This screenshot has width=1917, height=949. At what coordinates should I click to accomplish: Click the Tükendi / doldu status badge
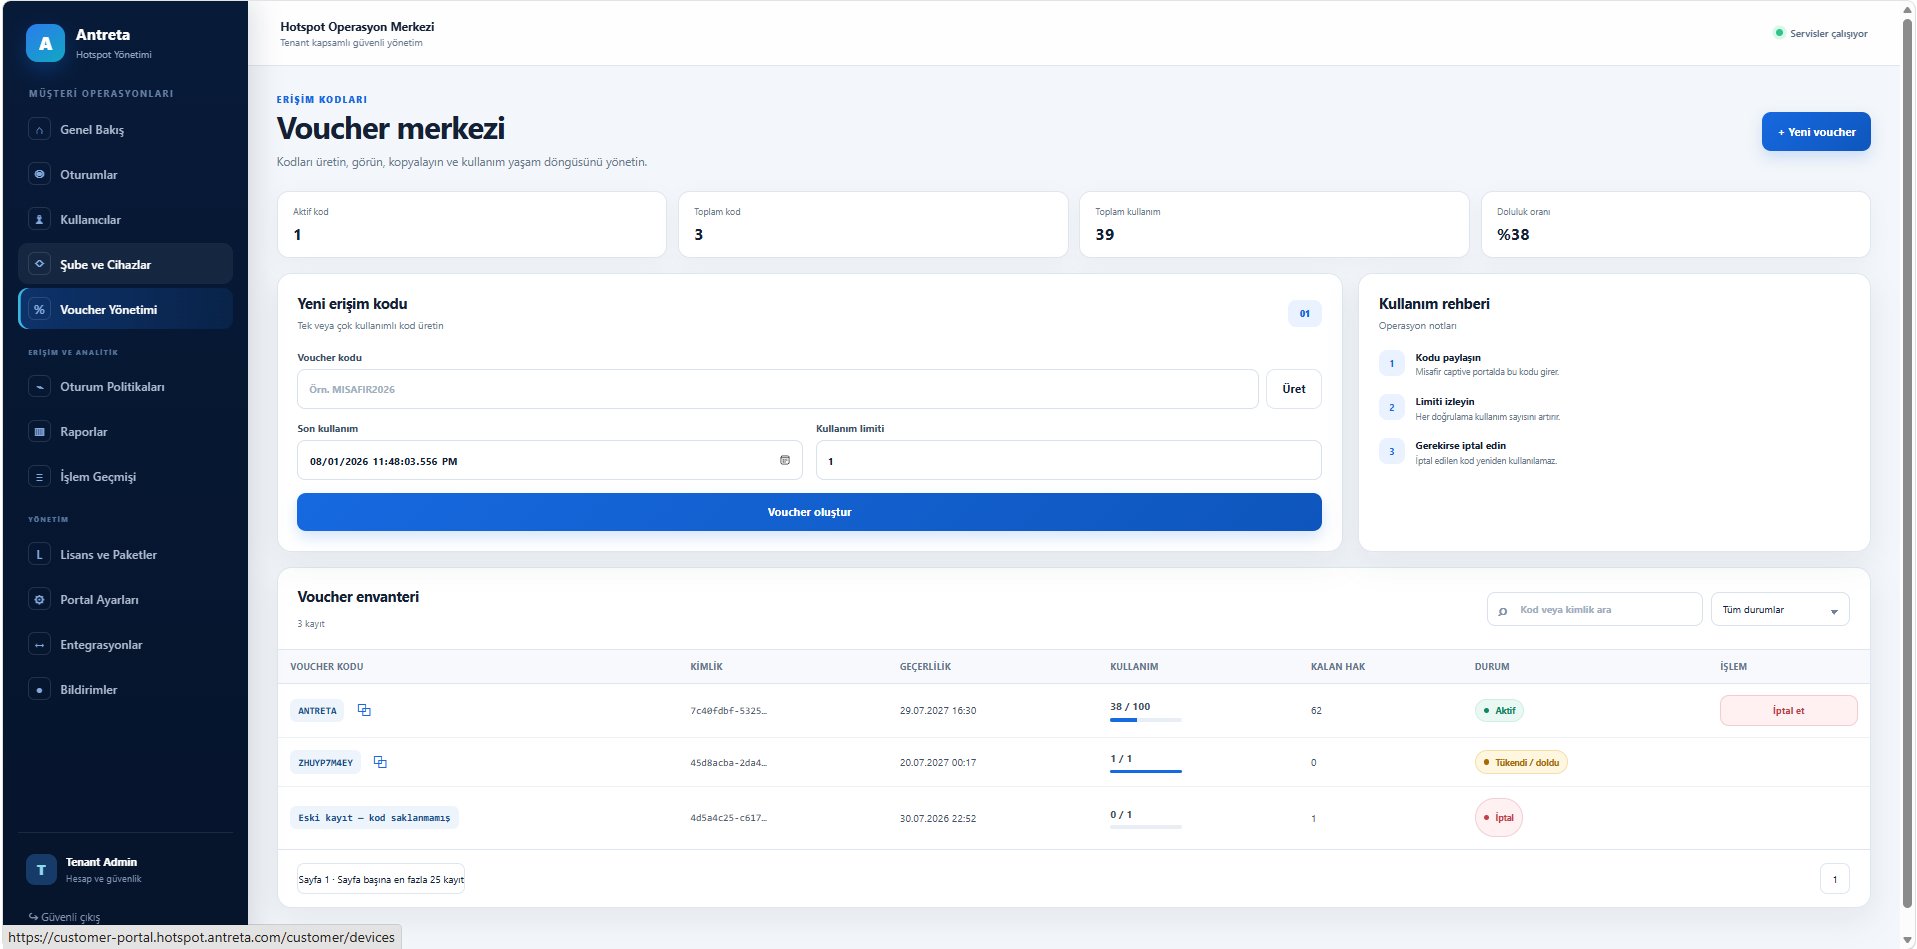[1521, 762]
